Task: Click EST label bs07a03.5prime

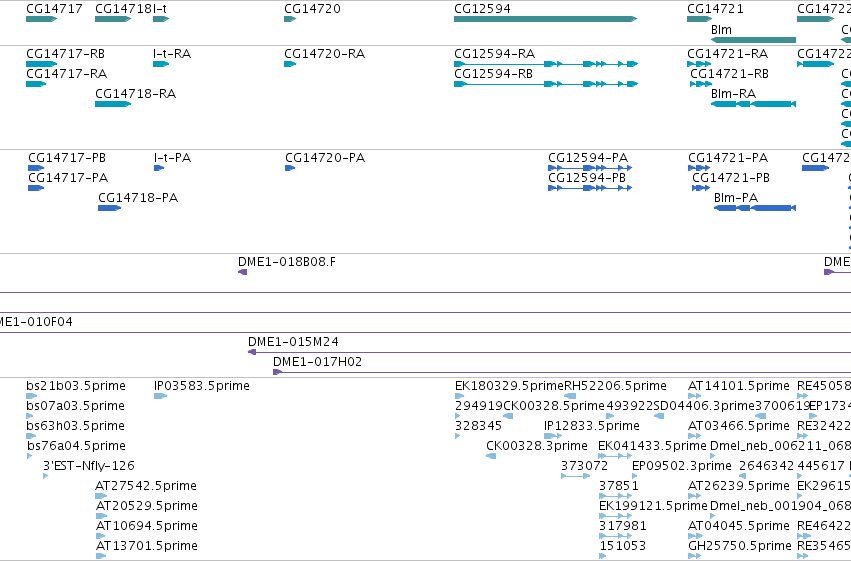Action: coord(75,406)
